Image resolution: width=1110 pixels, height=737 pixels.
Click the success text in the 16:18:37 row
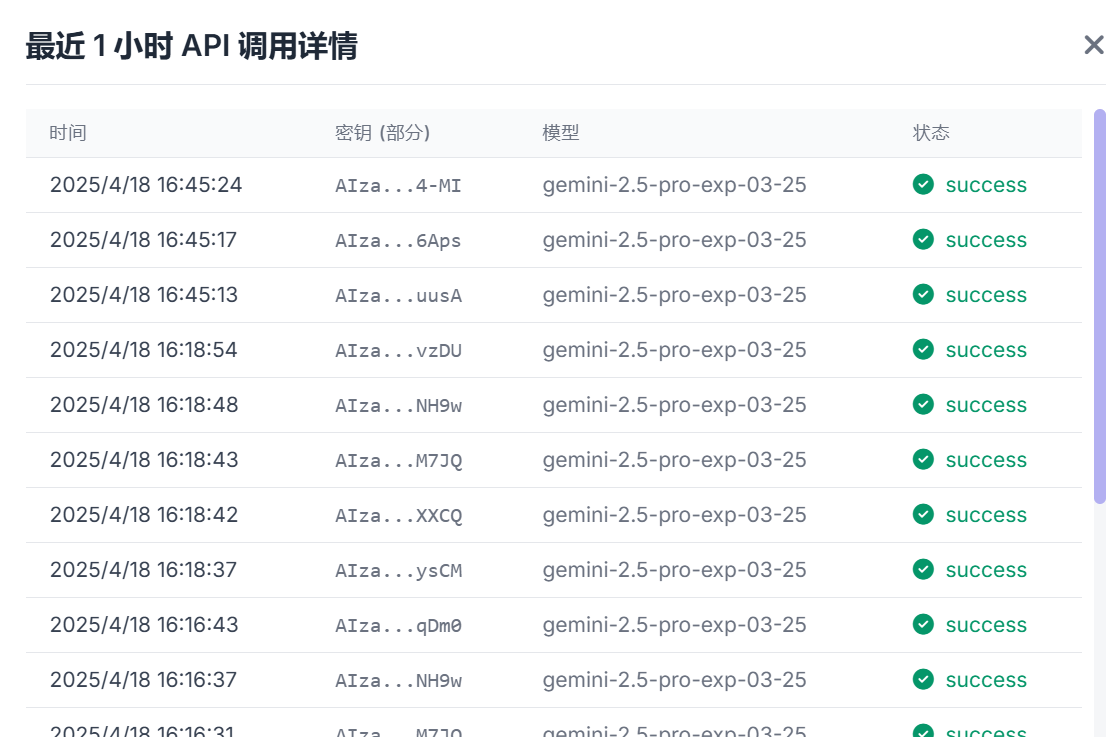tap(986, 571)
